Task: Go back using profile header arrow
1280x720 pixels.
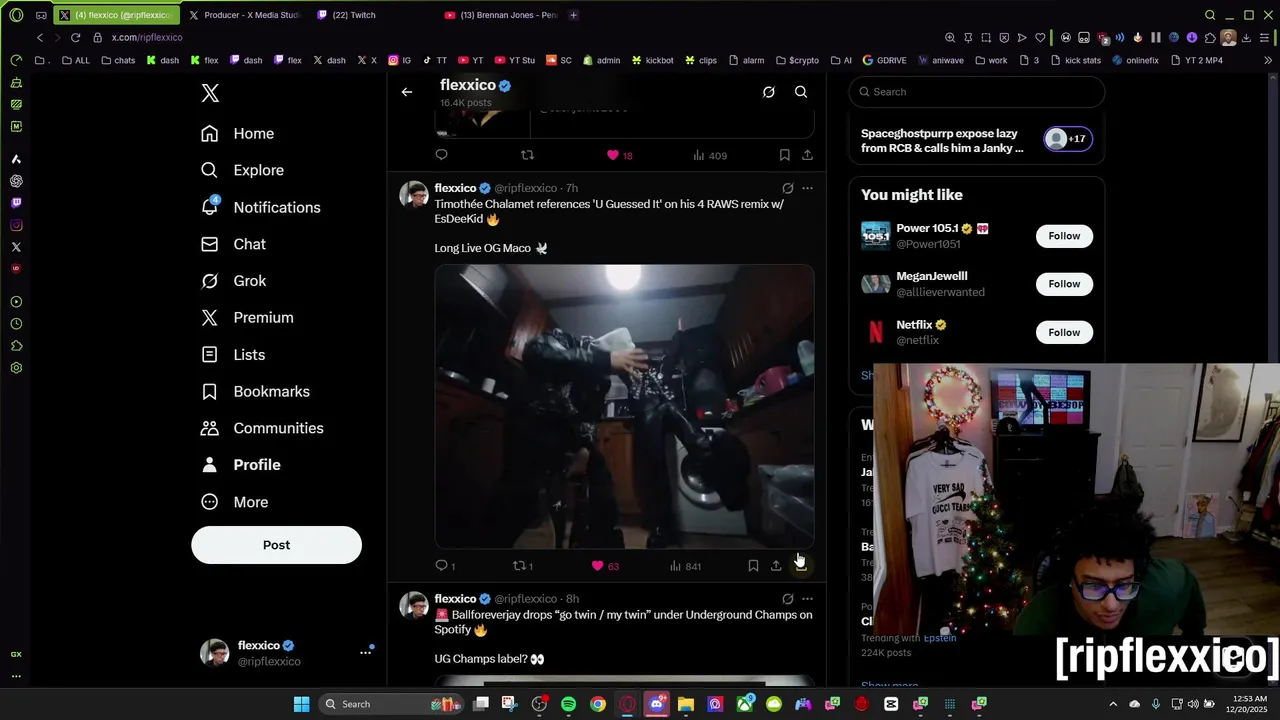Action: click(x=407, y=92)
